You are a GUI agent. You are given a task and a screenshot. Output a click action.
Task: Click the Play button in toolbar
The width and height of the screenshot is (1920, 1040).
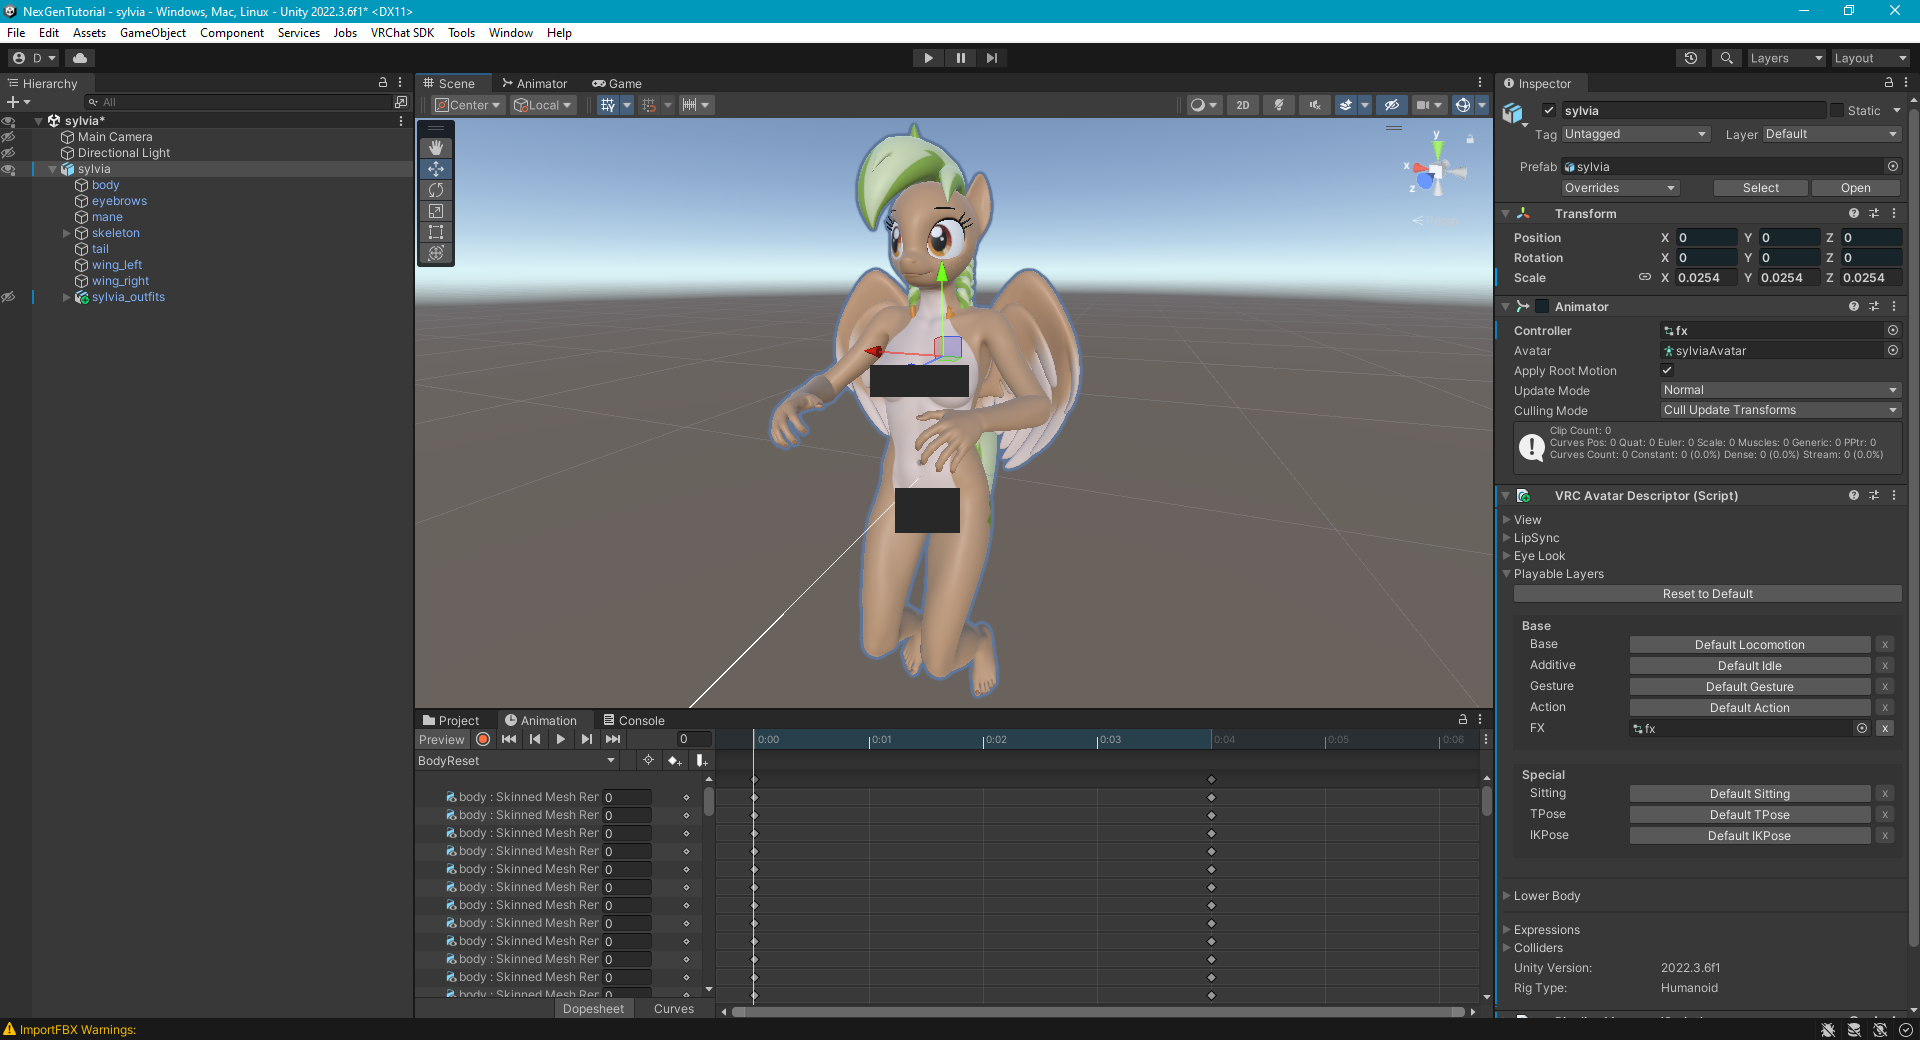[928, 58]
